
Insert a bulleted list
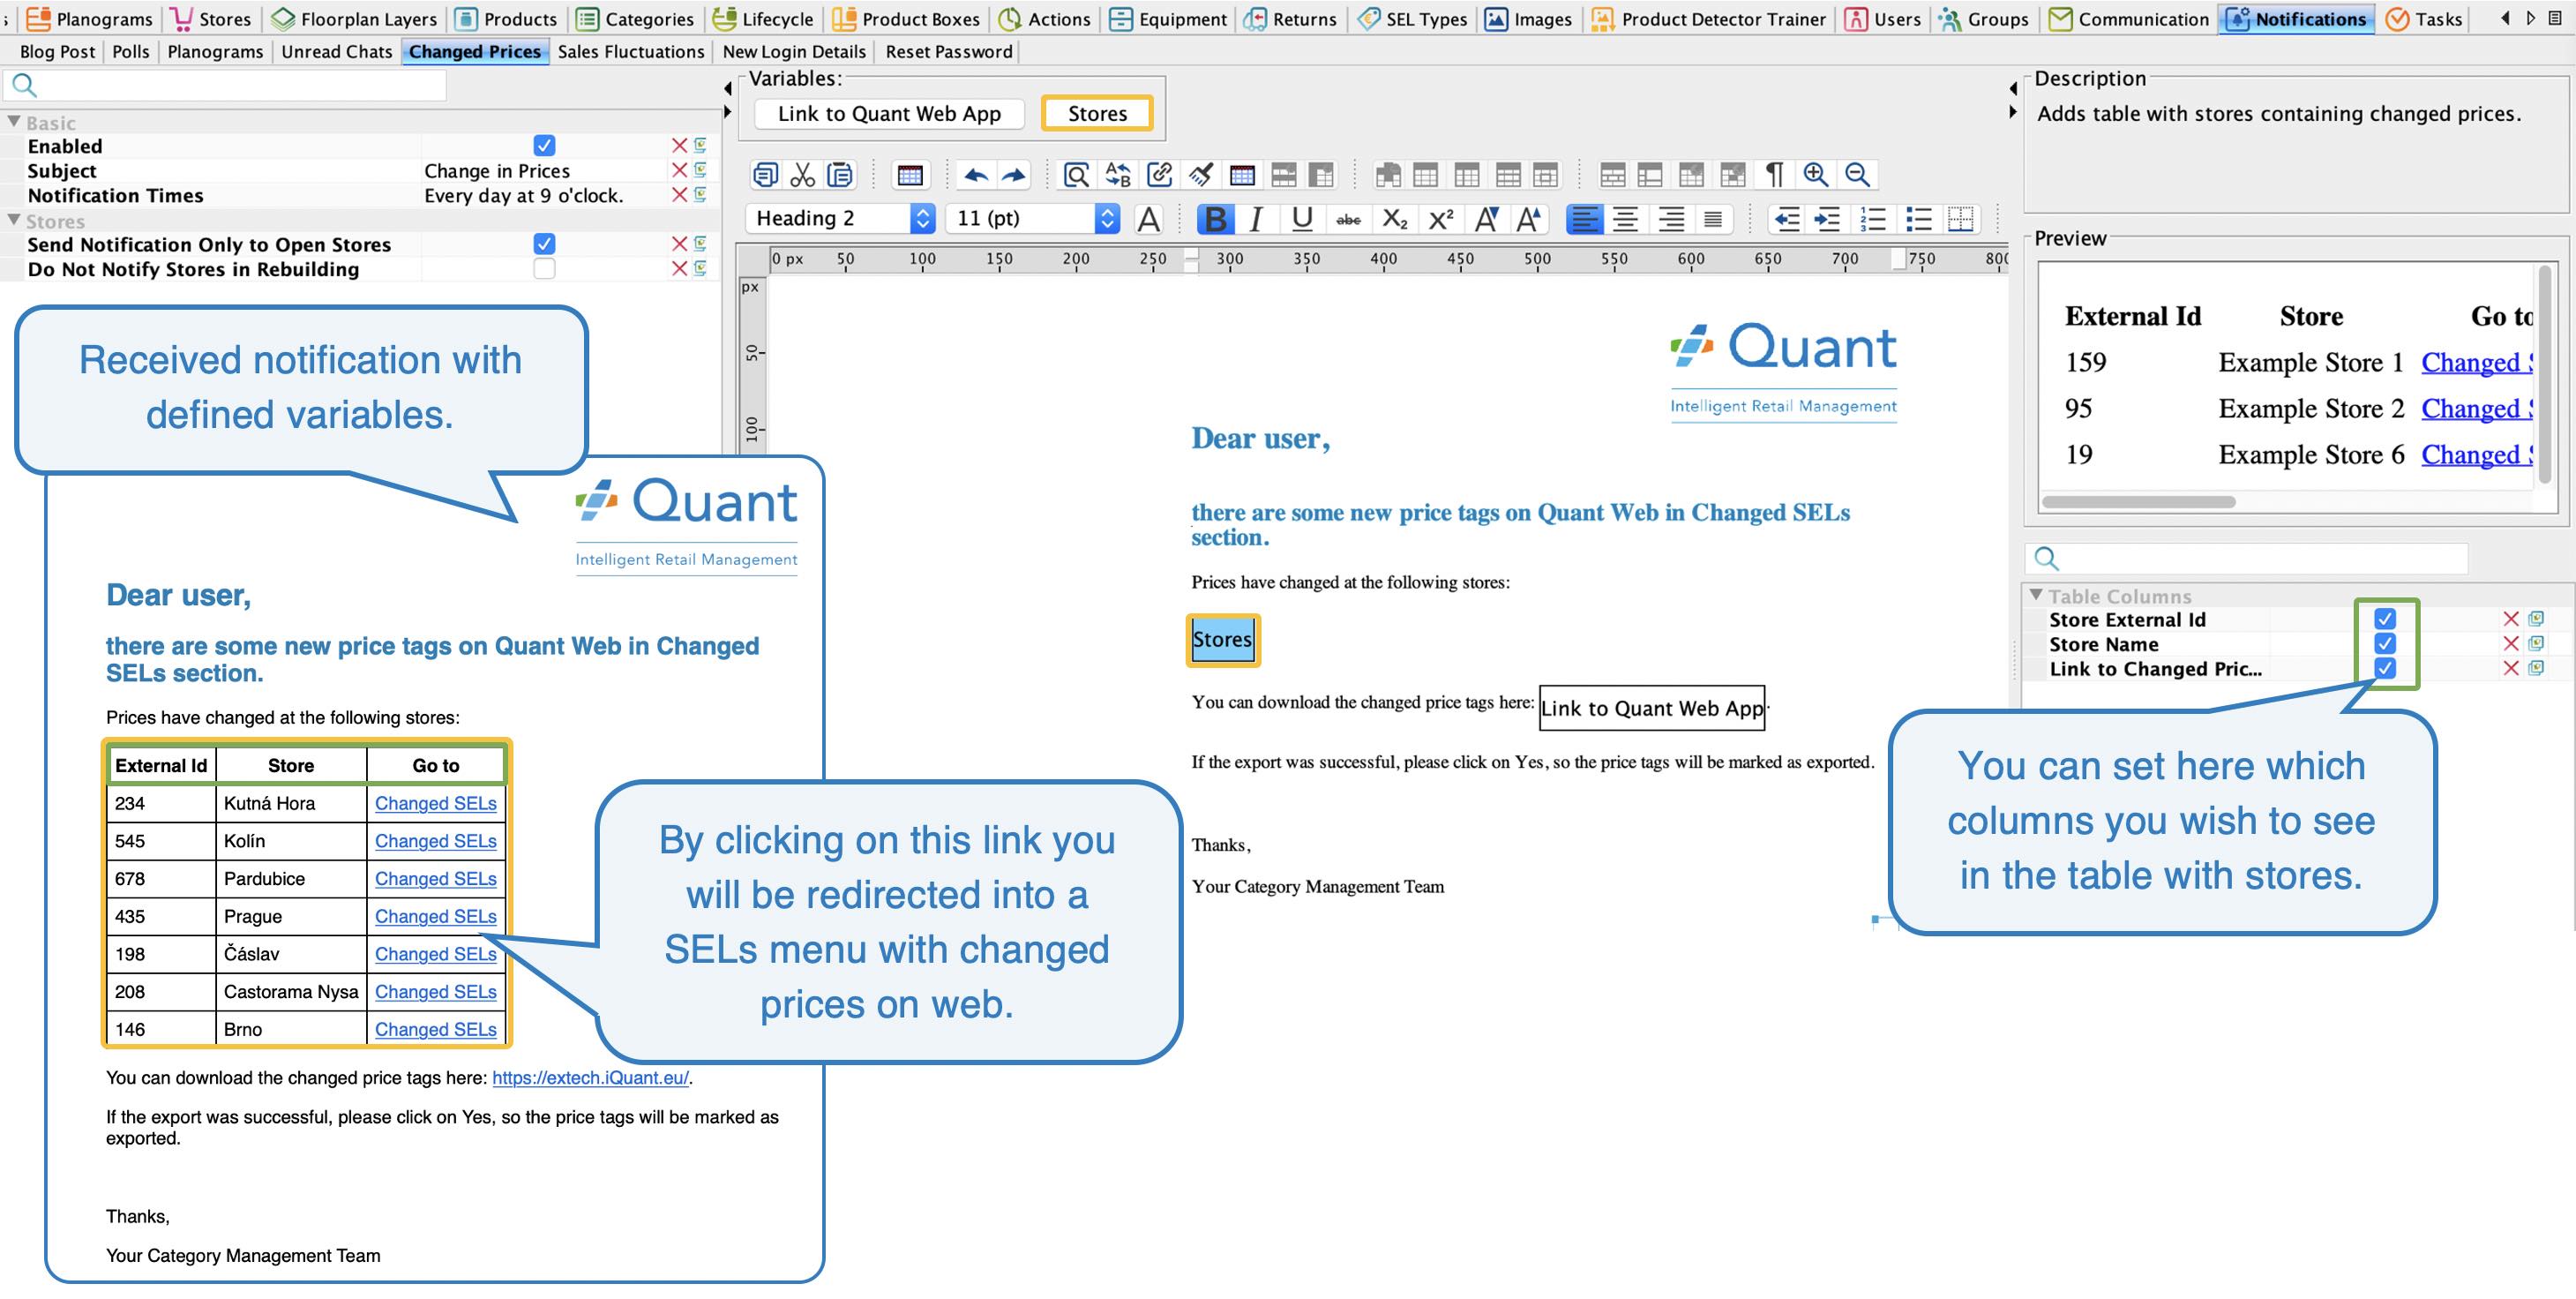1918,219
